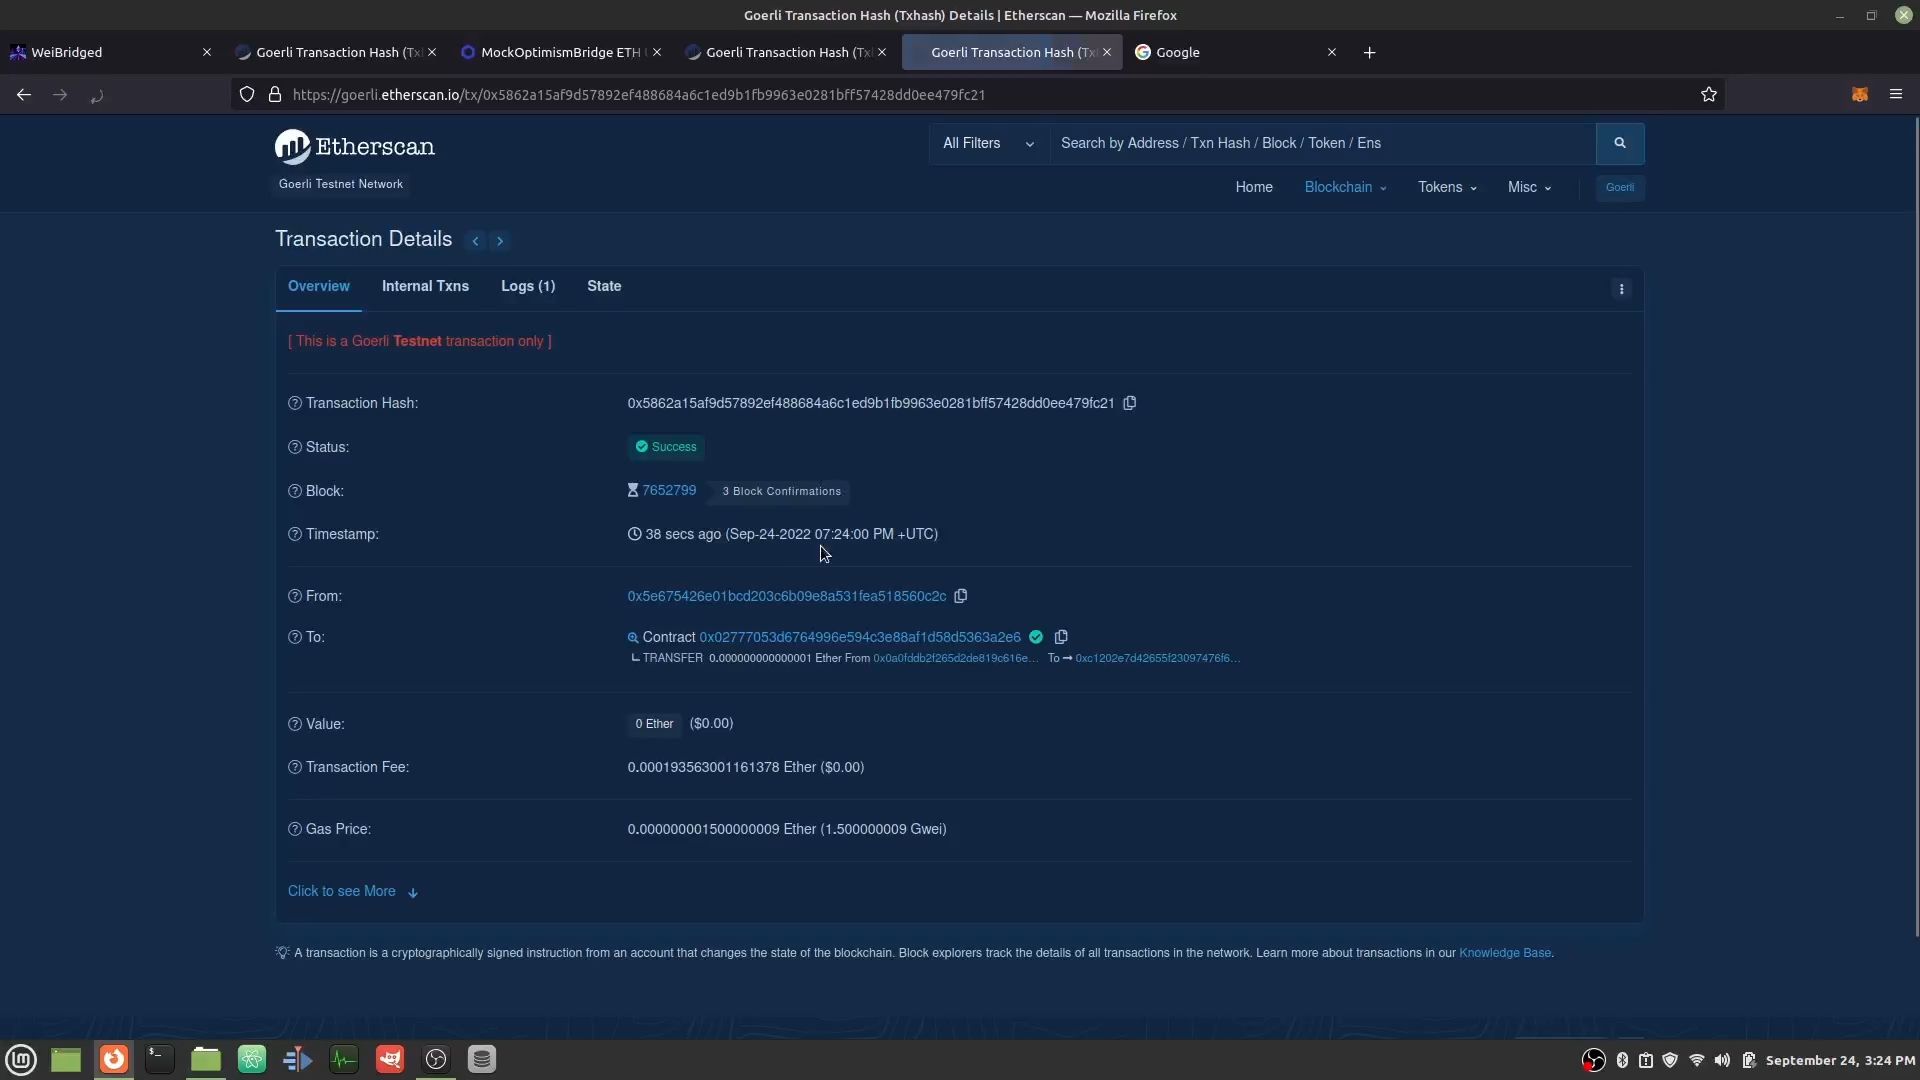
Task: Focus the search by address field
Action: pyautogui.click(x=1322, y=143)
